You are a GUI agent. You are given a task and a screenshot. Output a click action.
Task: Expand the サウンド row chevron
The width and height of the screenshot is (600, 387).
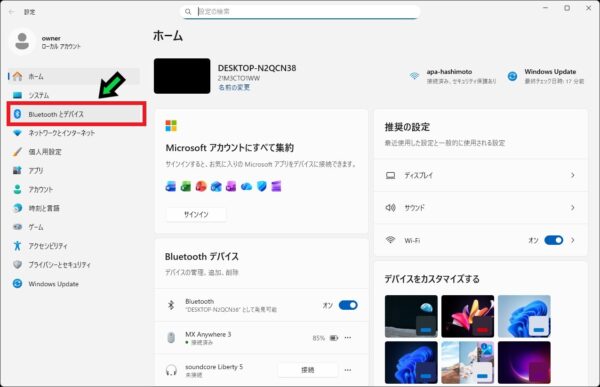point(573,207)
